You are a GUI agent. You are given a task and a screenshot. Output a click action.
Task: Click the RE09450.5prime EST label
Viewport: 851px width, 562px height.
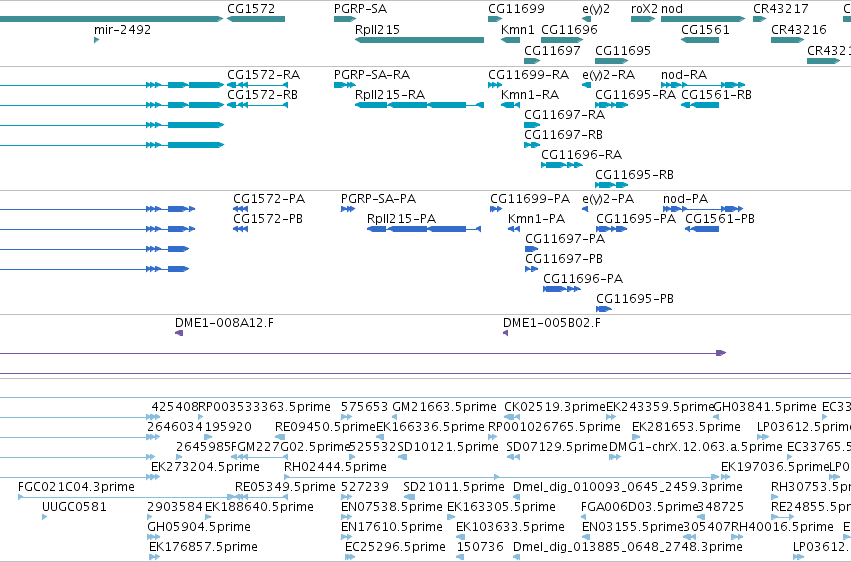[325, 427]
